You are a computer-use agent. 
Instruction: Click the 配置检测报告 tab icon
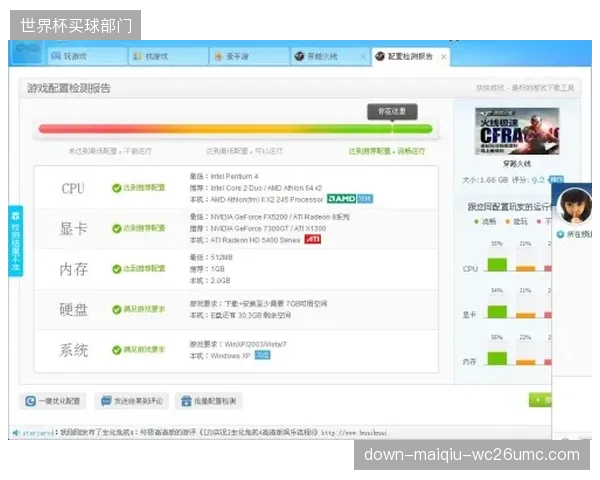pyautogui.click(x=380, y=56)
